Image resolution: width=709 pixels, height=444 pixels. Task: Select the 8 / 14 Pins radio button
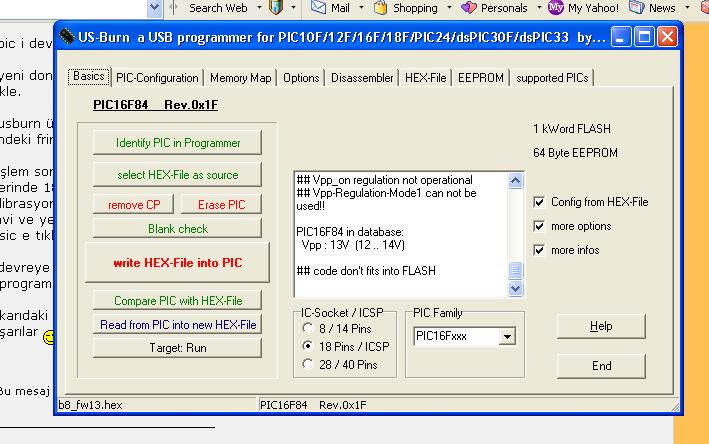[x=308, y=328]
